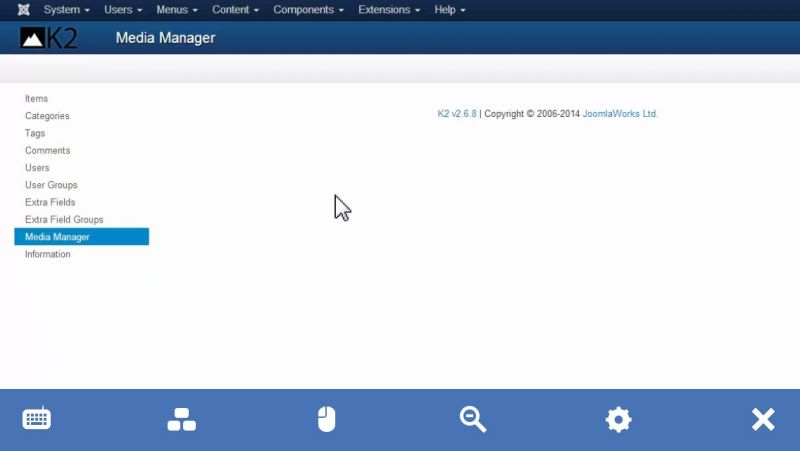
Task: Click the three-blocks icon in bottom bar
Action: (182, 419)
